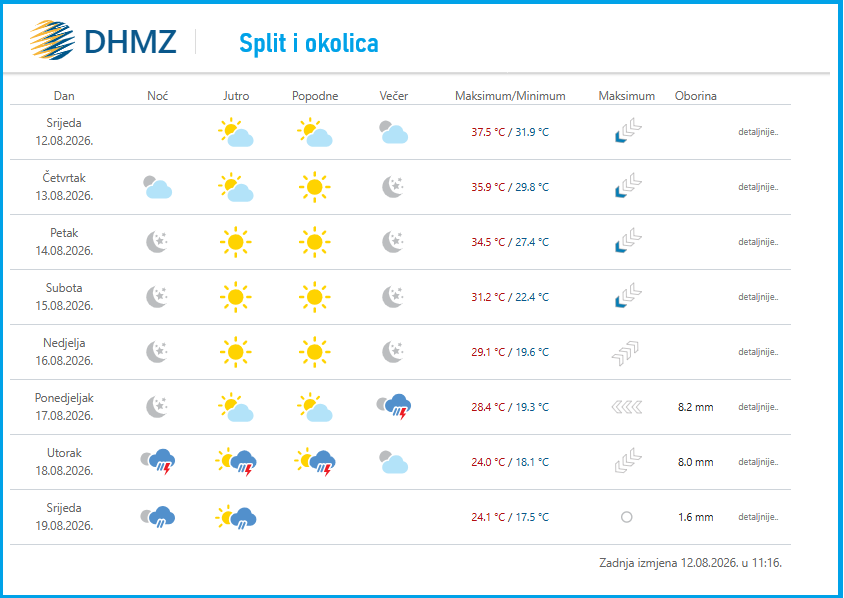Click Tuesday 18.08 evening cloudy night icon
This screenshot has height=598, width=844.
394,462
